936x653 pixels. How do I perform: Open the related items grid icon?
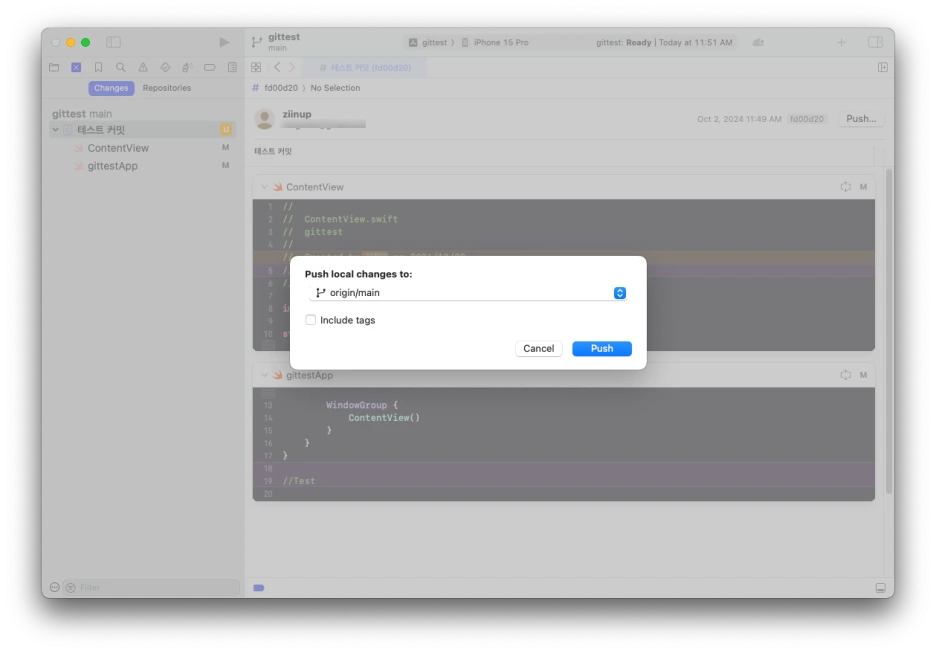[x=256, y=67]
